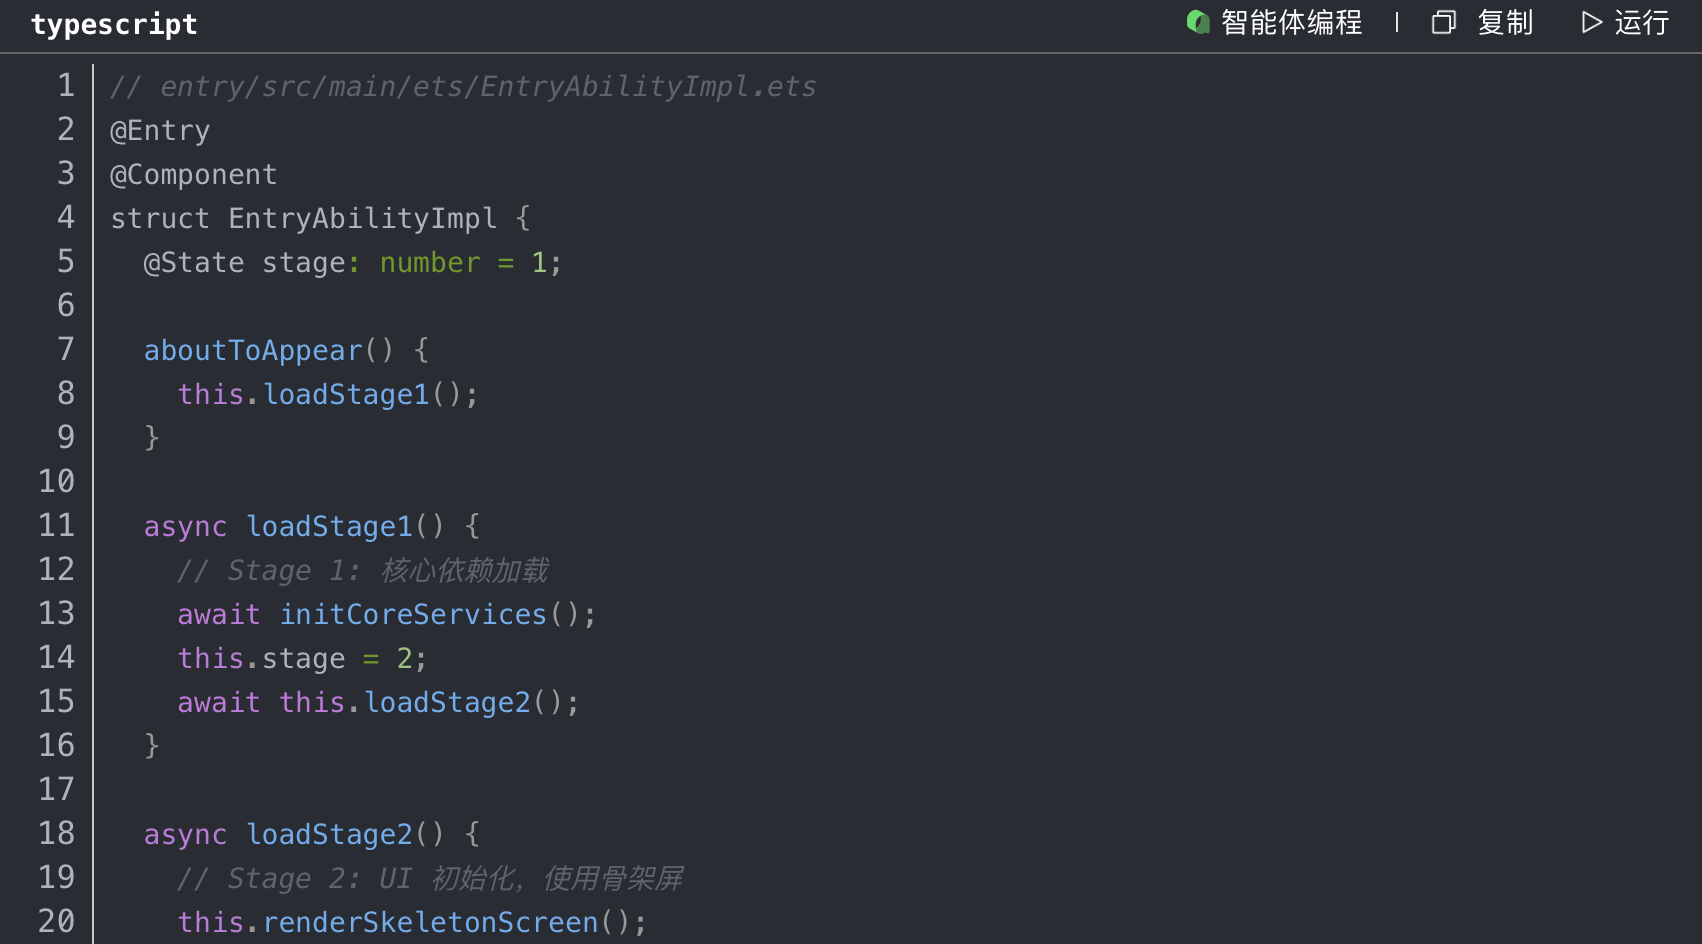This screenshot has width=1702, height=944.
Task: Open 智能体编程 agent programming
Action: (x=1290, y=22)
